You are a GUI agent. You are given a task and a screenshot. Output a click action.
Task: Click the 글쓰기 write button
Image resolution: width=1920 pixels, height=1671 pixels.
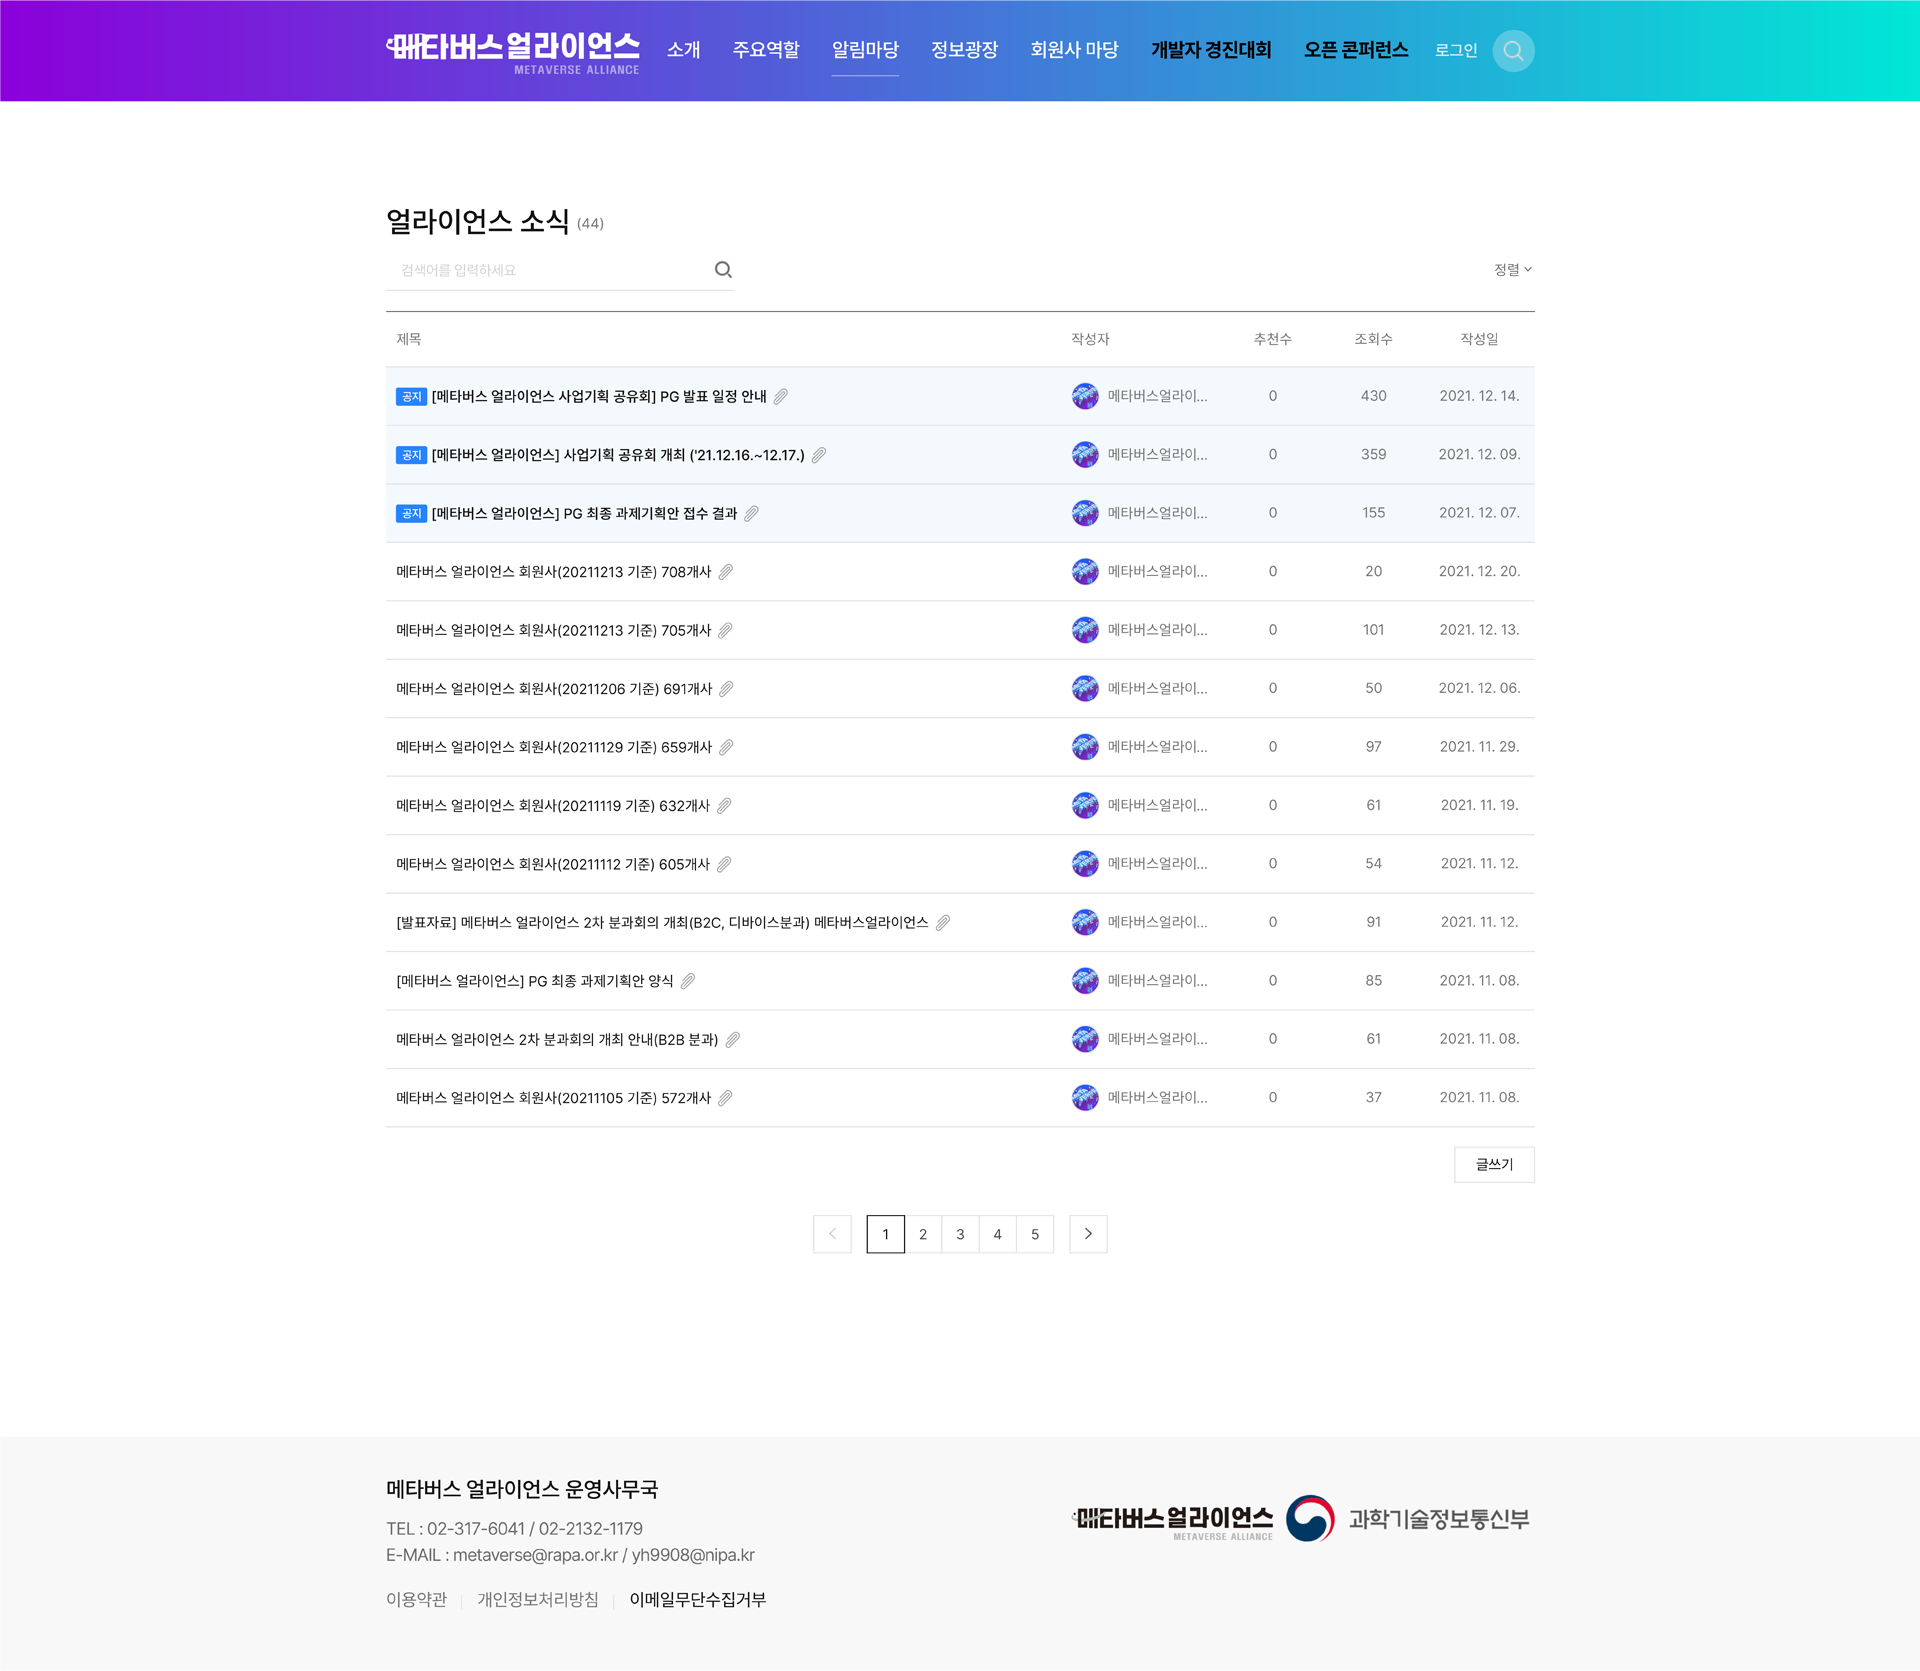click(x=1493, y=1165)
